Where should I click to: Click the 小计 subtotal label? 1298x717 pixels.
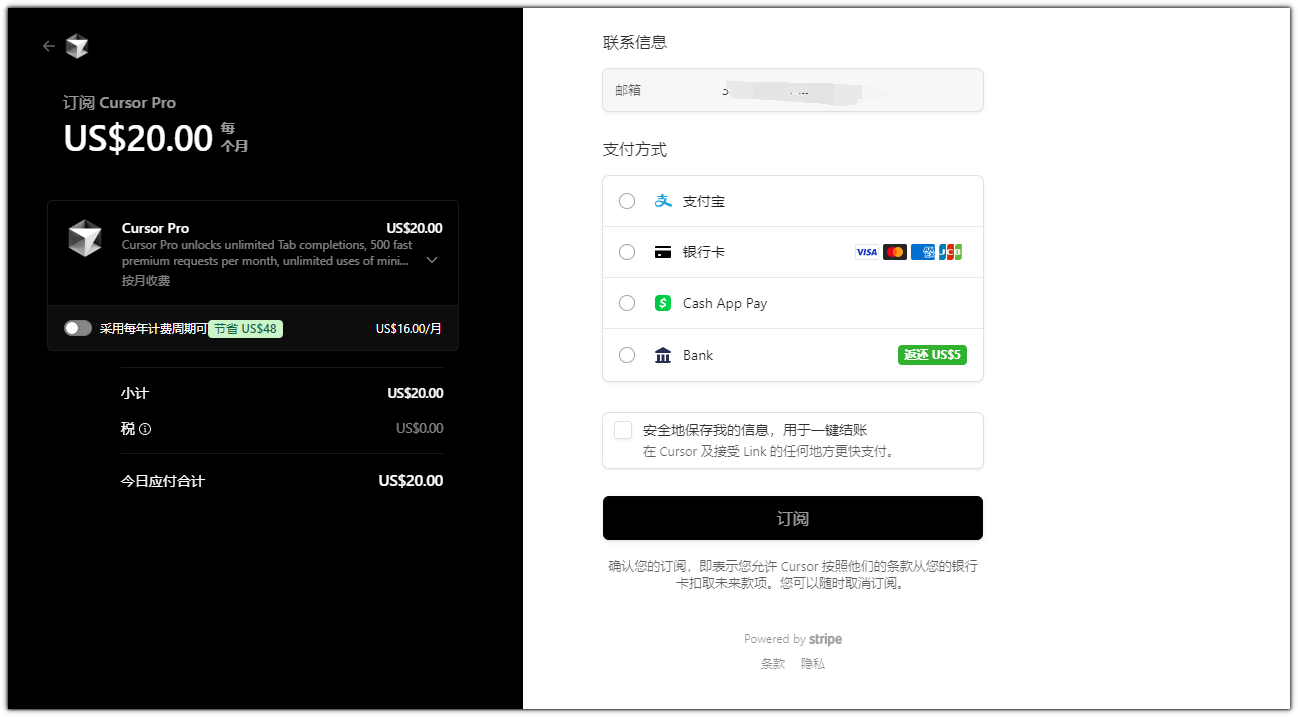135,393
